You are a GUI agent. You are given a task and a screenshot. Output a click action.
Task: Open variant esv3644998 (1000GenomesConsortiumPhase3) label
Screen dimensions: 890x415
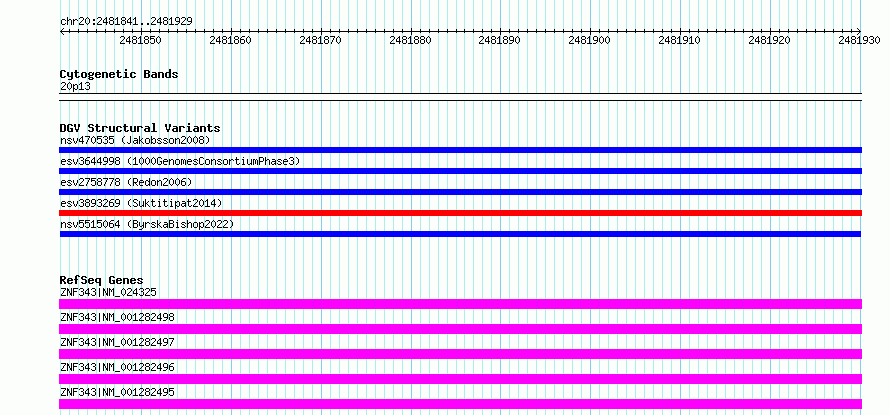pyautogui.click(x=180, y=161)
